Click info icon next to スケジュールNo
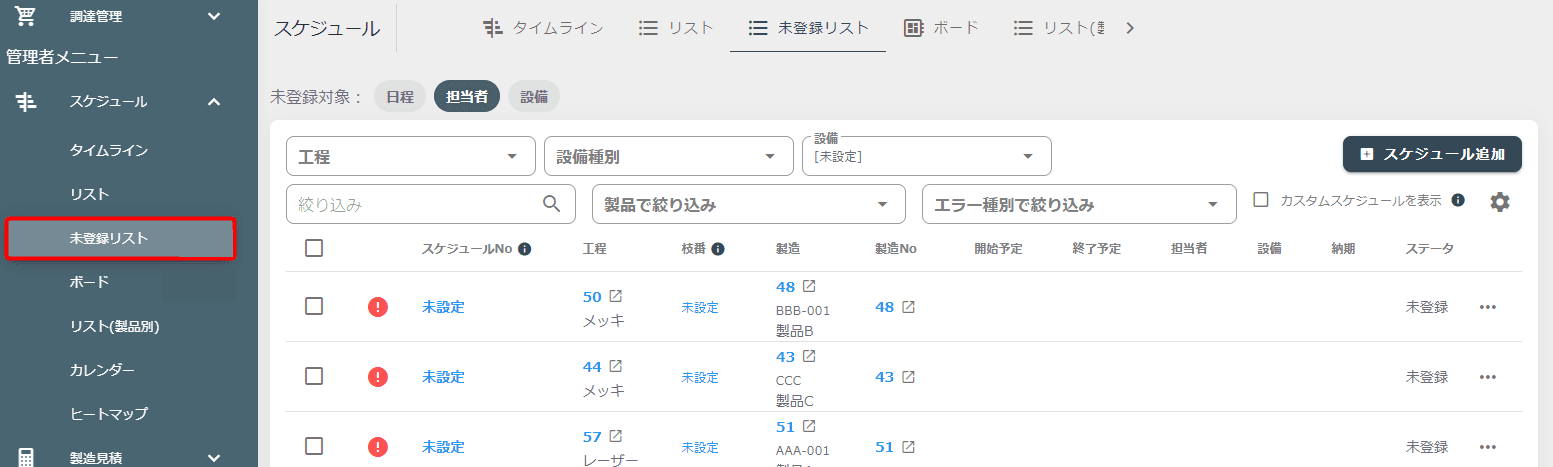 coord(524,249)
